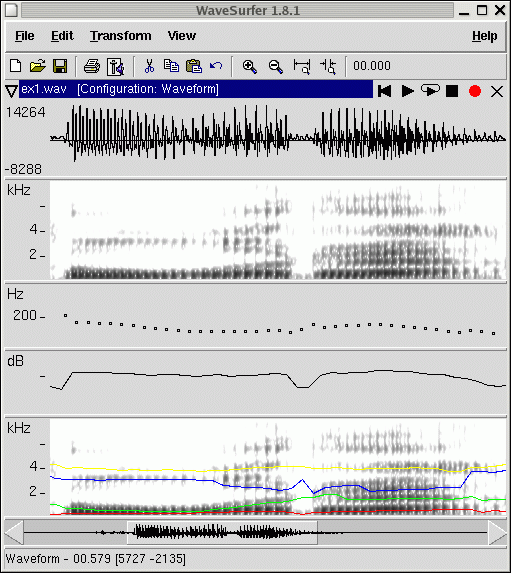Start recording with the red circle button
This screenshot has width=511, height=573.
pyautogui.click(x=475, y=91)
